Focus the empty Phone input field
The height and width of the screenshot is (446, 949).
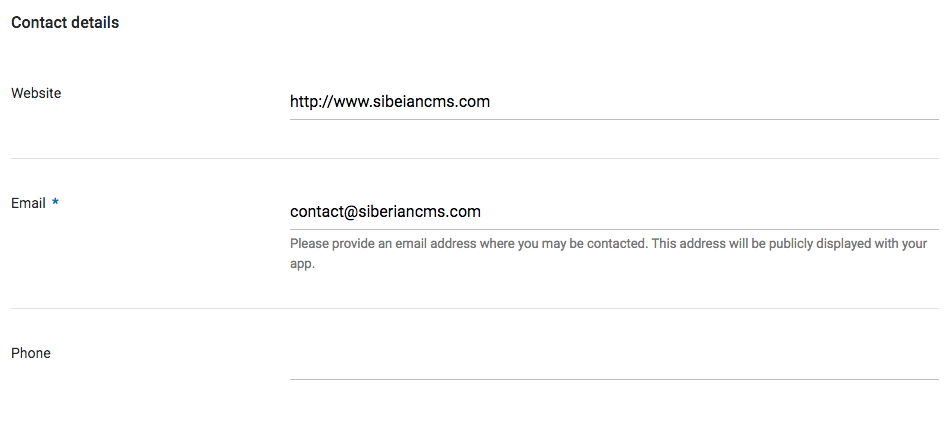(x=613, y=362)
